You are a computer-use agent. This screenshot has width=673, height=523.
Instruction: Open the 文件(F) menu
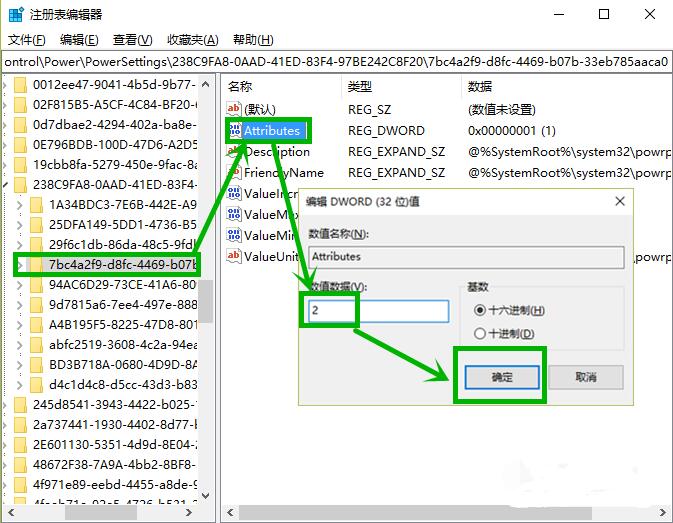pyautogui.click(x=27, y=40)
